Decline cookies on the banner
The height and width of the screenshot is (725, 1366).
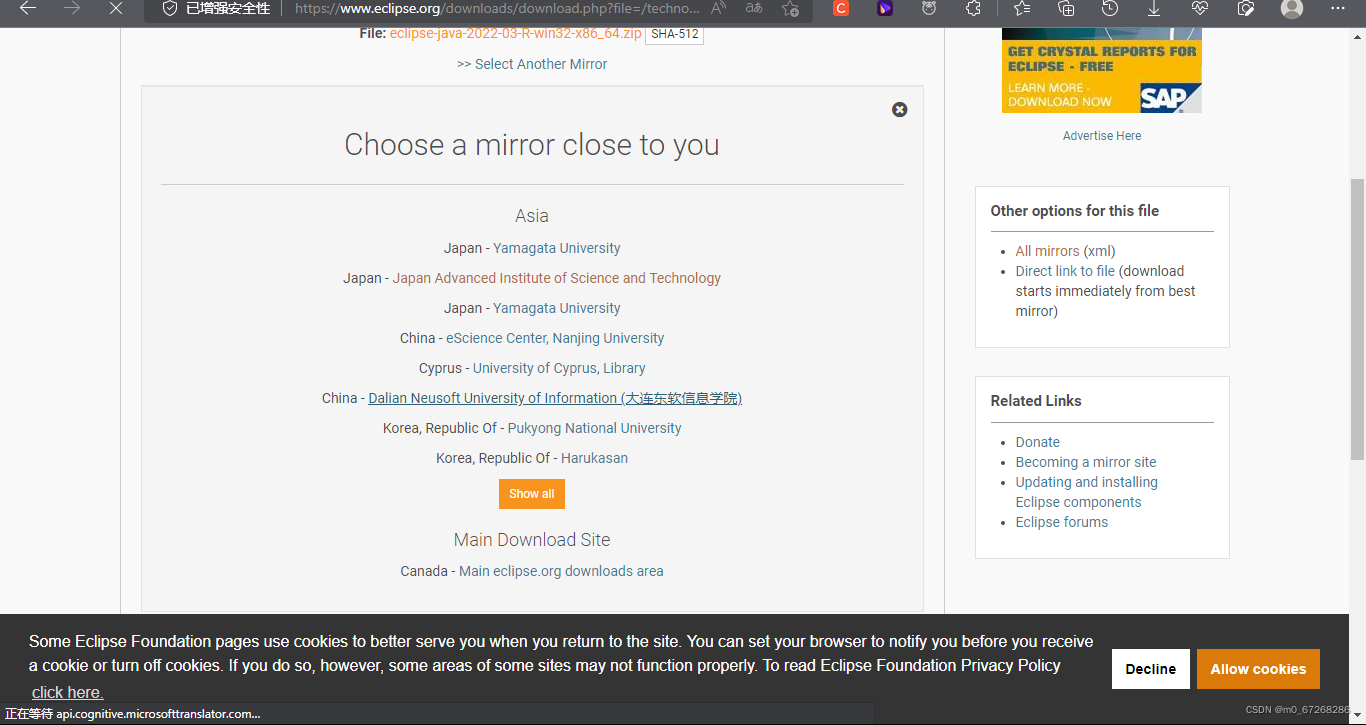(1151, 669)
